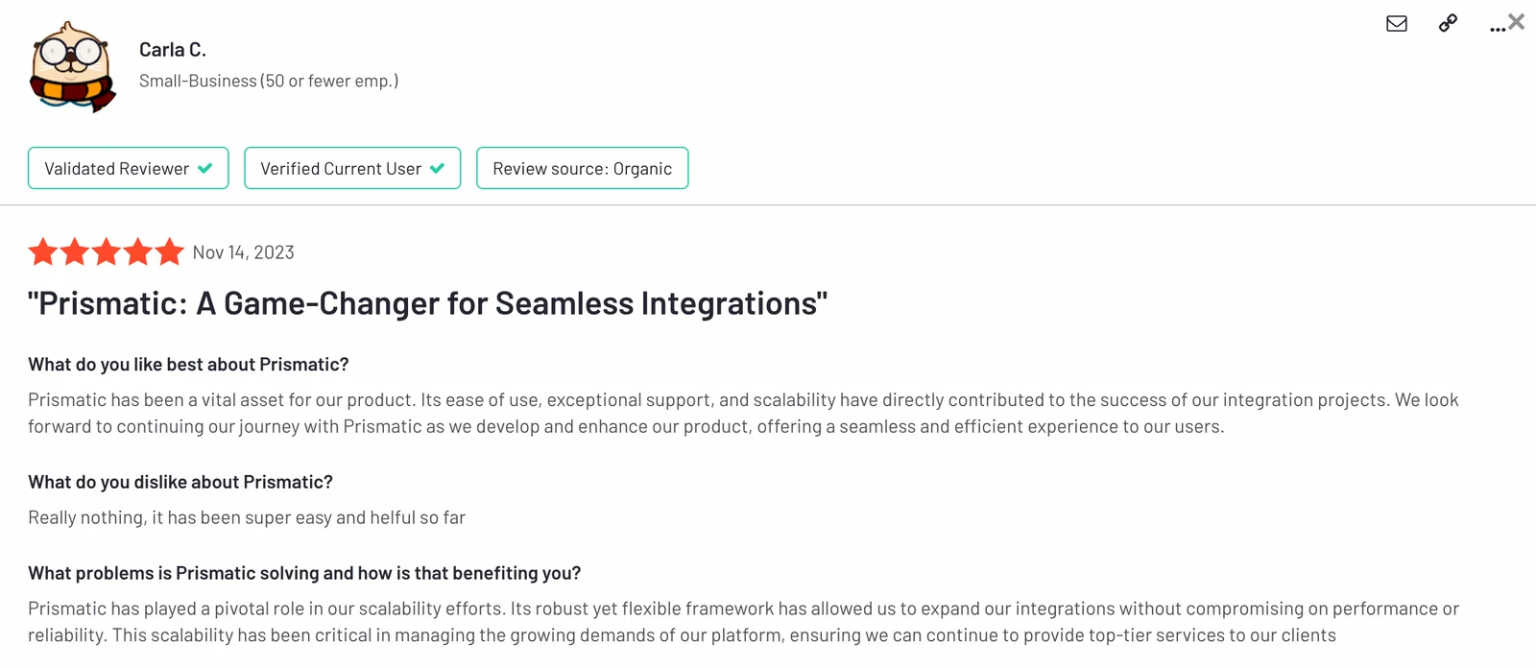
Task: Click the Nov 14, 2023 review date
Action: (243, 252)
